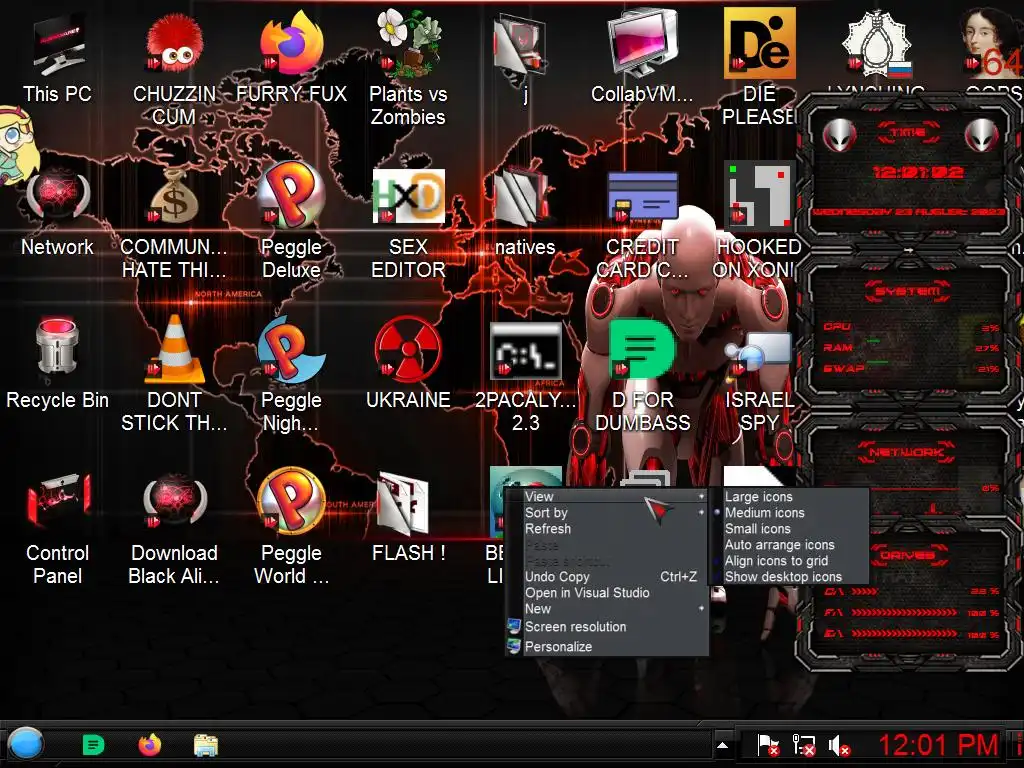1024x768 pixels.
Task: Open the red radiation symbol shortcut
Action: [x=409, y=349]
